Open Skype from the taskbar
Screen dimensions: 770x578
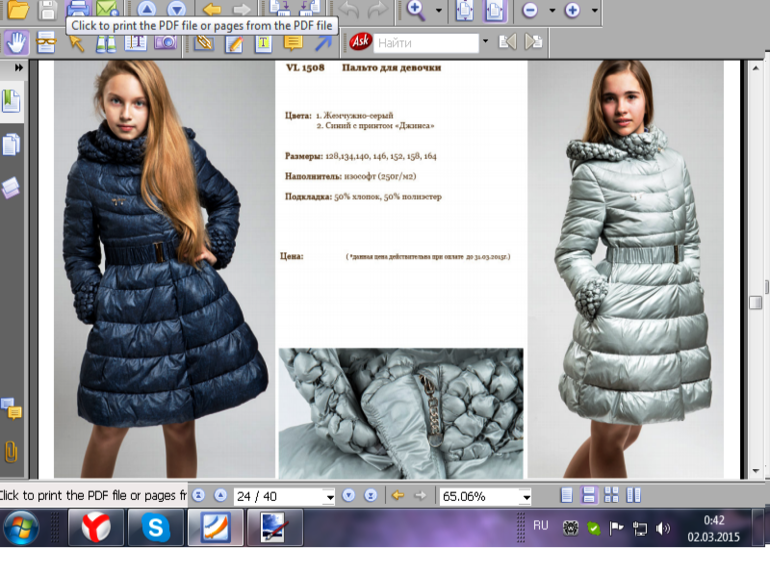click(x=156, y=527)
